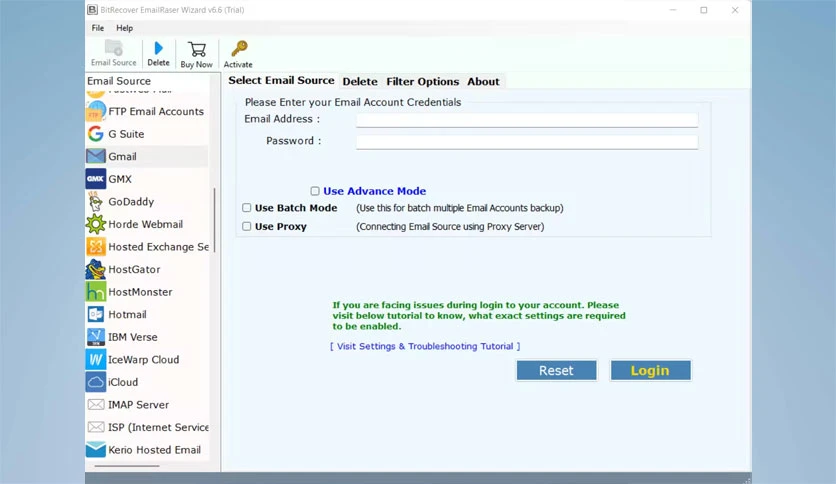Switch to the Delete tab
836x484 pixels.
point(360,82)
